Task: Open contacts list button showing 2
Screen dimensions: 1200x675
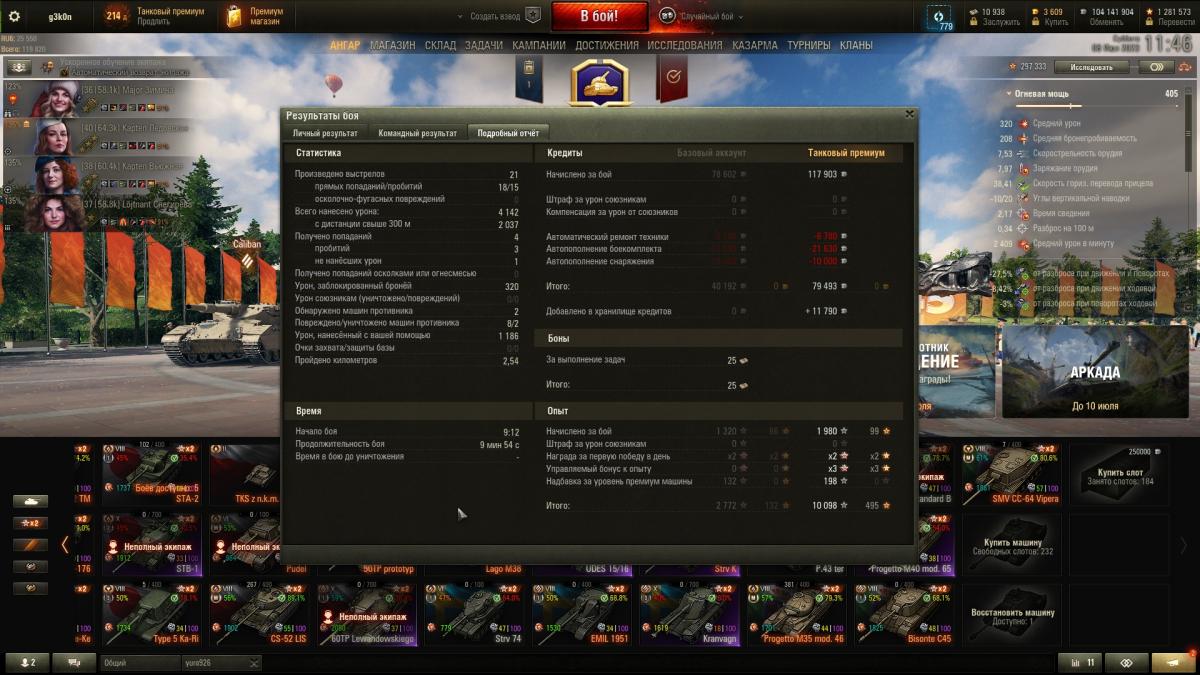Action: point(25,662)
